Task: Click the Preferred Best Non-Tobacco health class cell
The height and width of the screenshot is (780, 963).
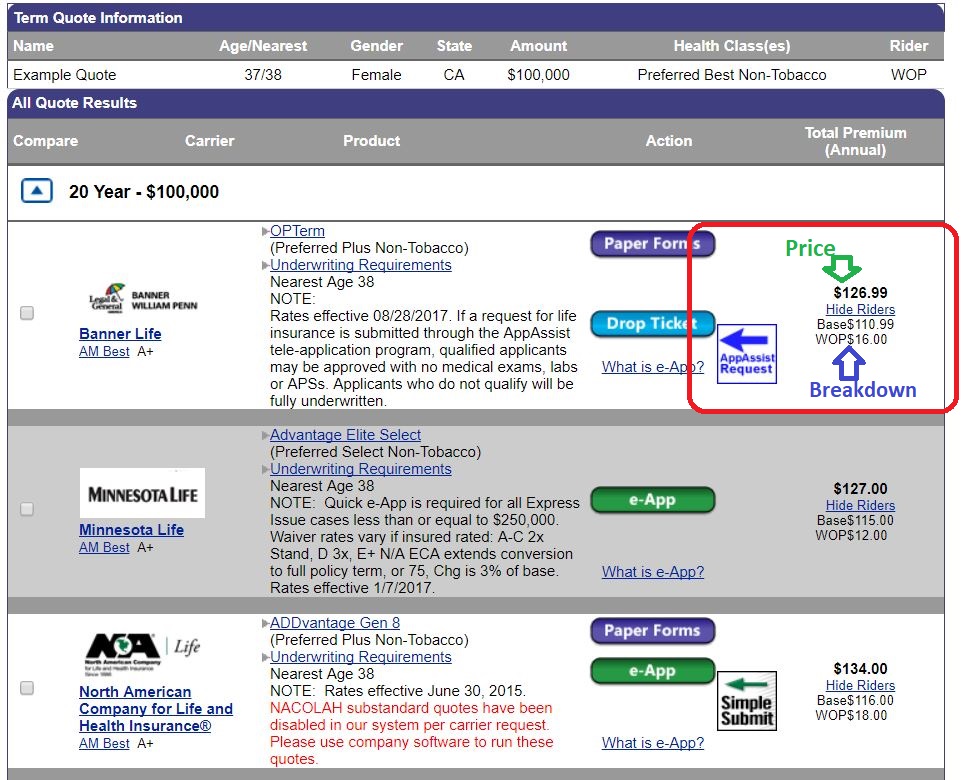Action: point(731,75)
